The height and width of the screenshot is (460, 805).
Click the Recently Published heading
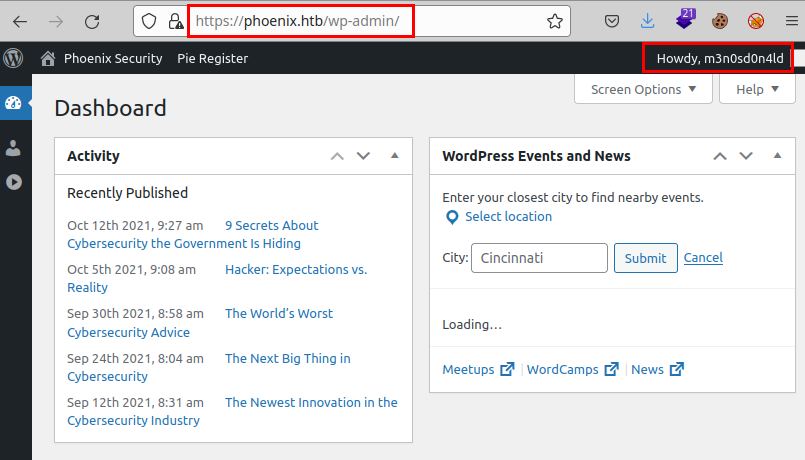click(x=127, y=193)
